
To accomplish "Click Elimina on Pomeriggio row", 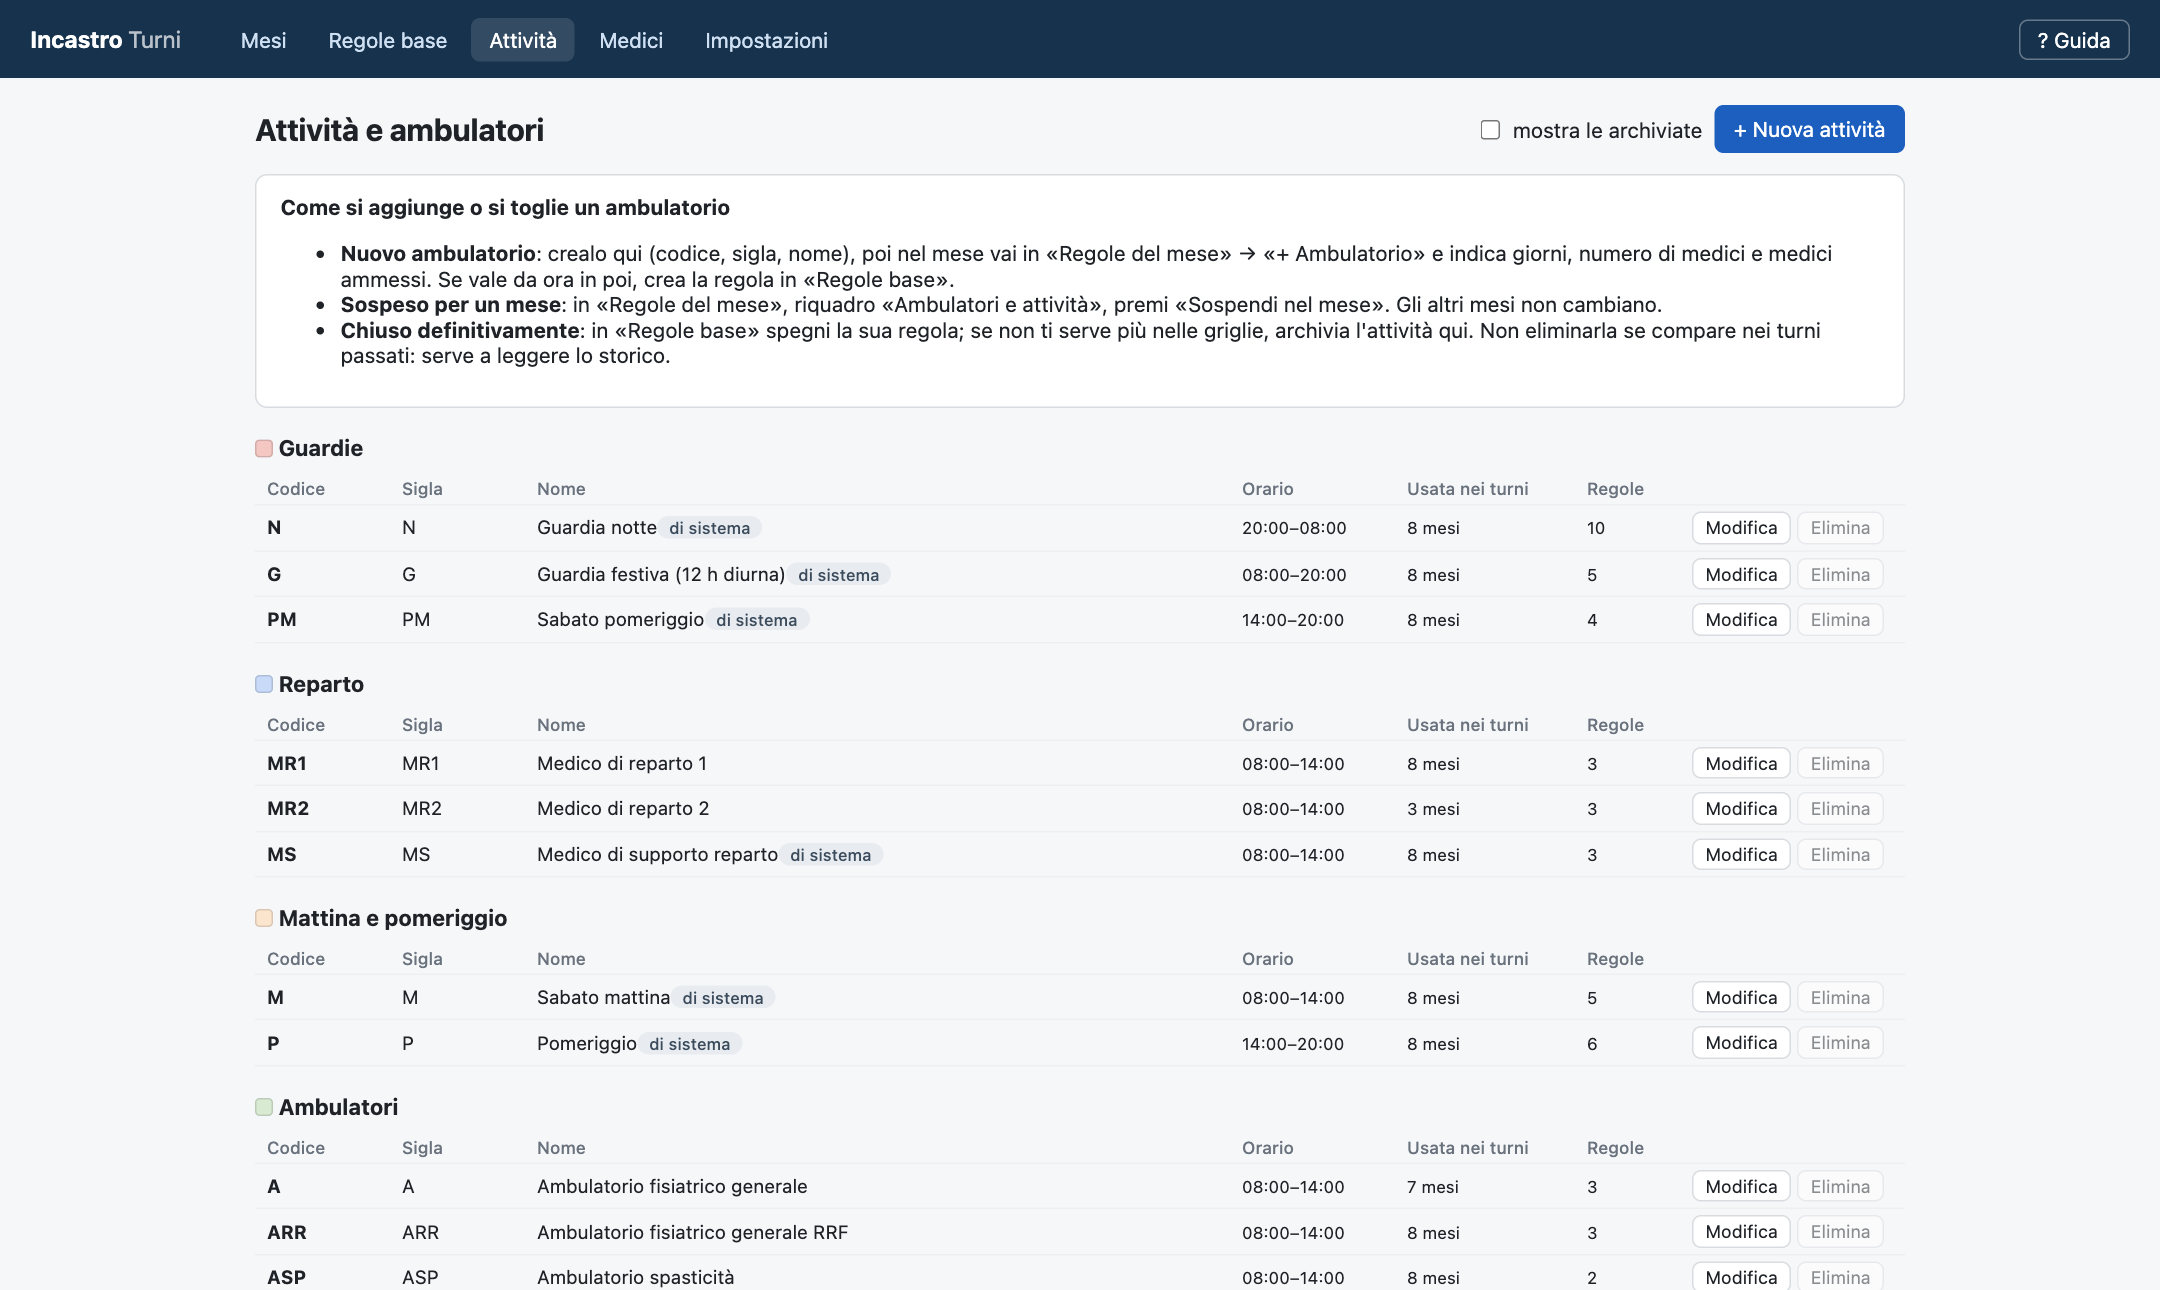I will pyautogui.click(x=1840, y=1043).
